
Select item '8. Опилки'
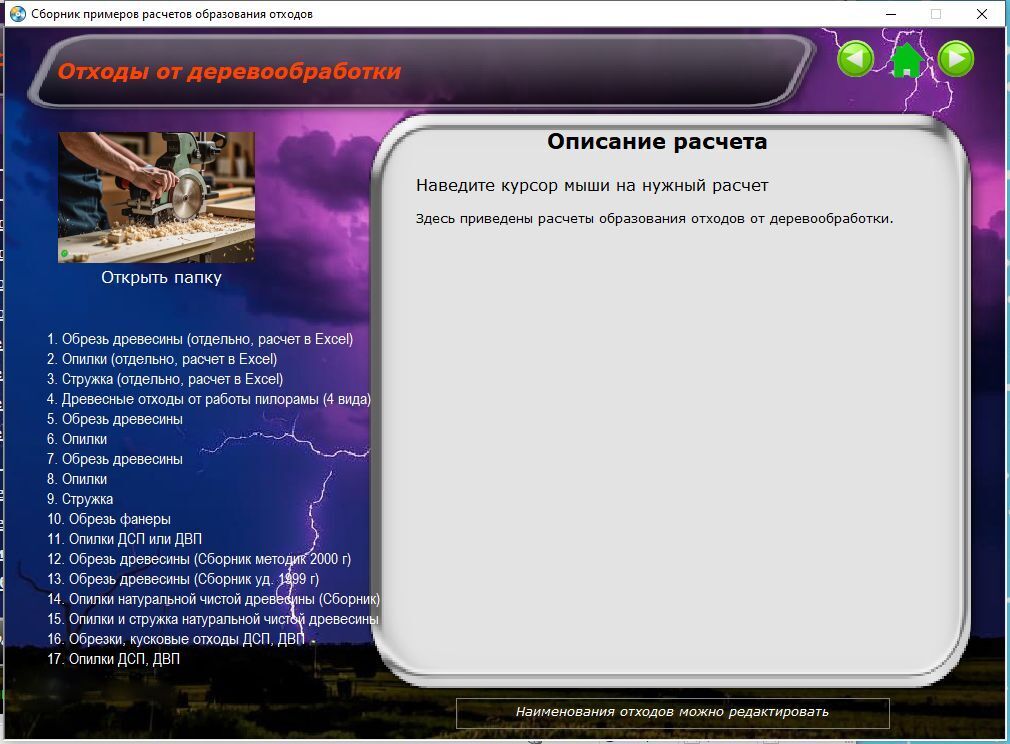tap(77, 479)
